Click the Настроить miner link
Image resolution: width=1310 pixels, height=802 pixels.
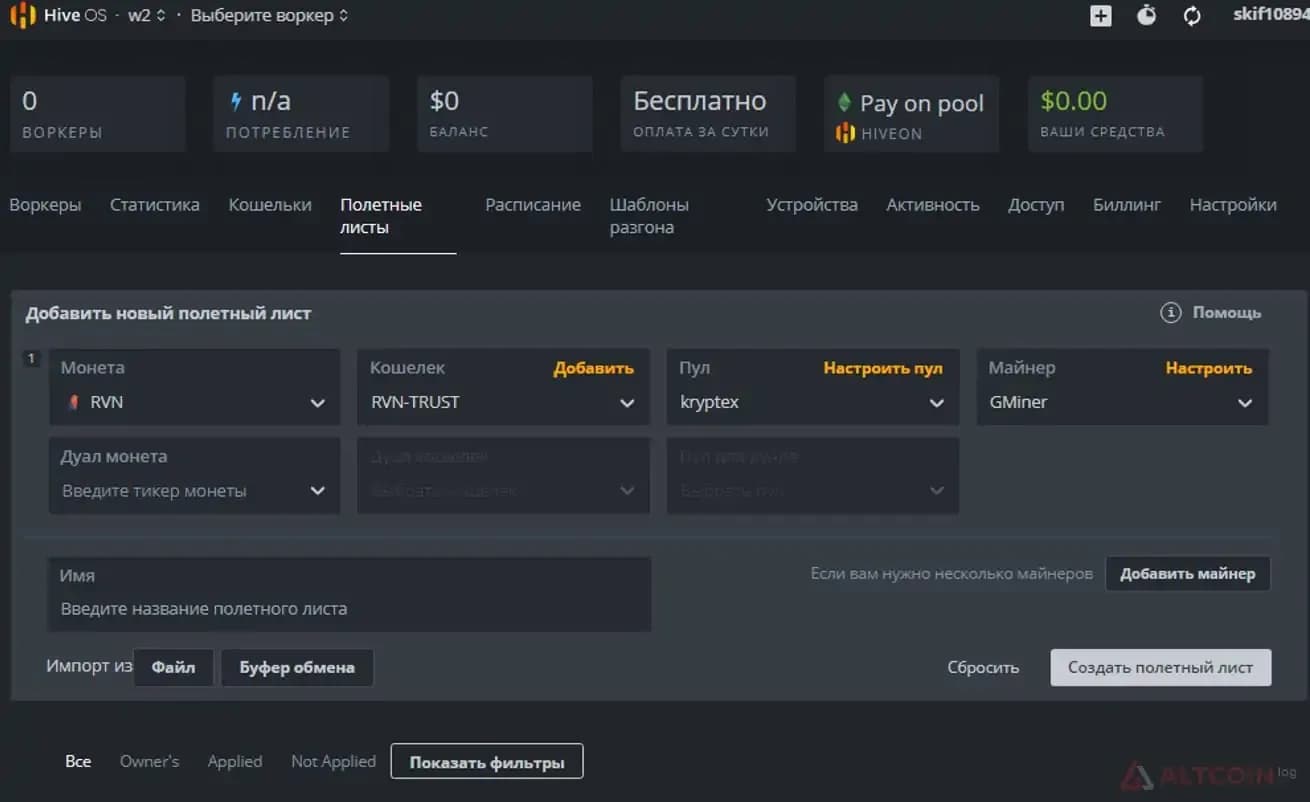coord(1209,368)
